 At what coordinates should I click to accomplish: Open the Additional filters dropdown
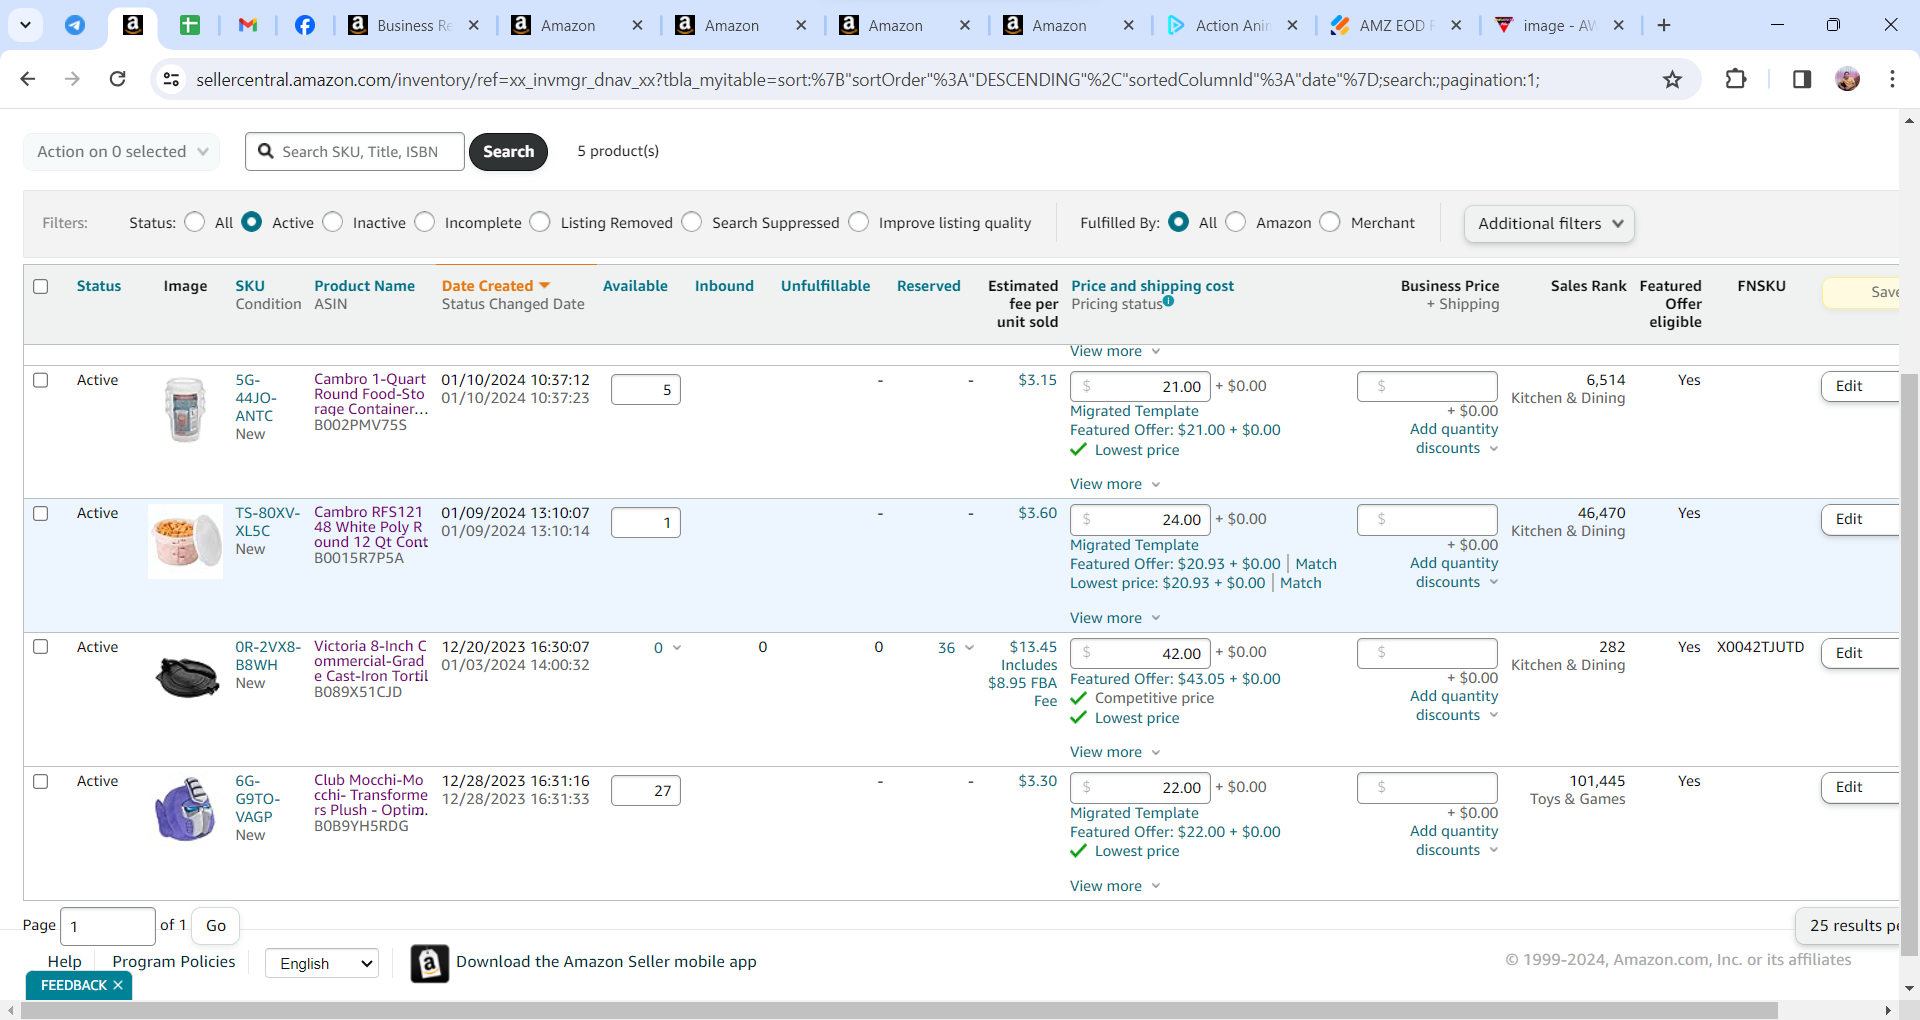(1549, 224)
